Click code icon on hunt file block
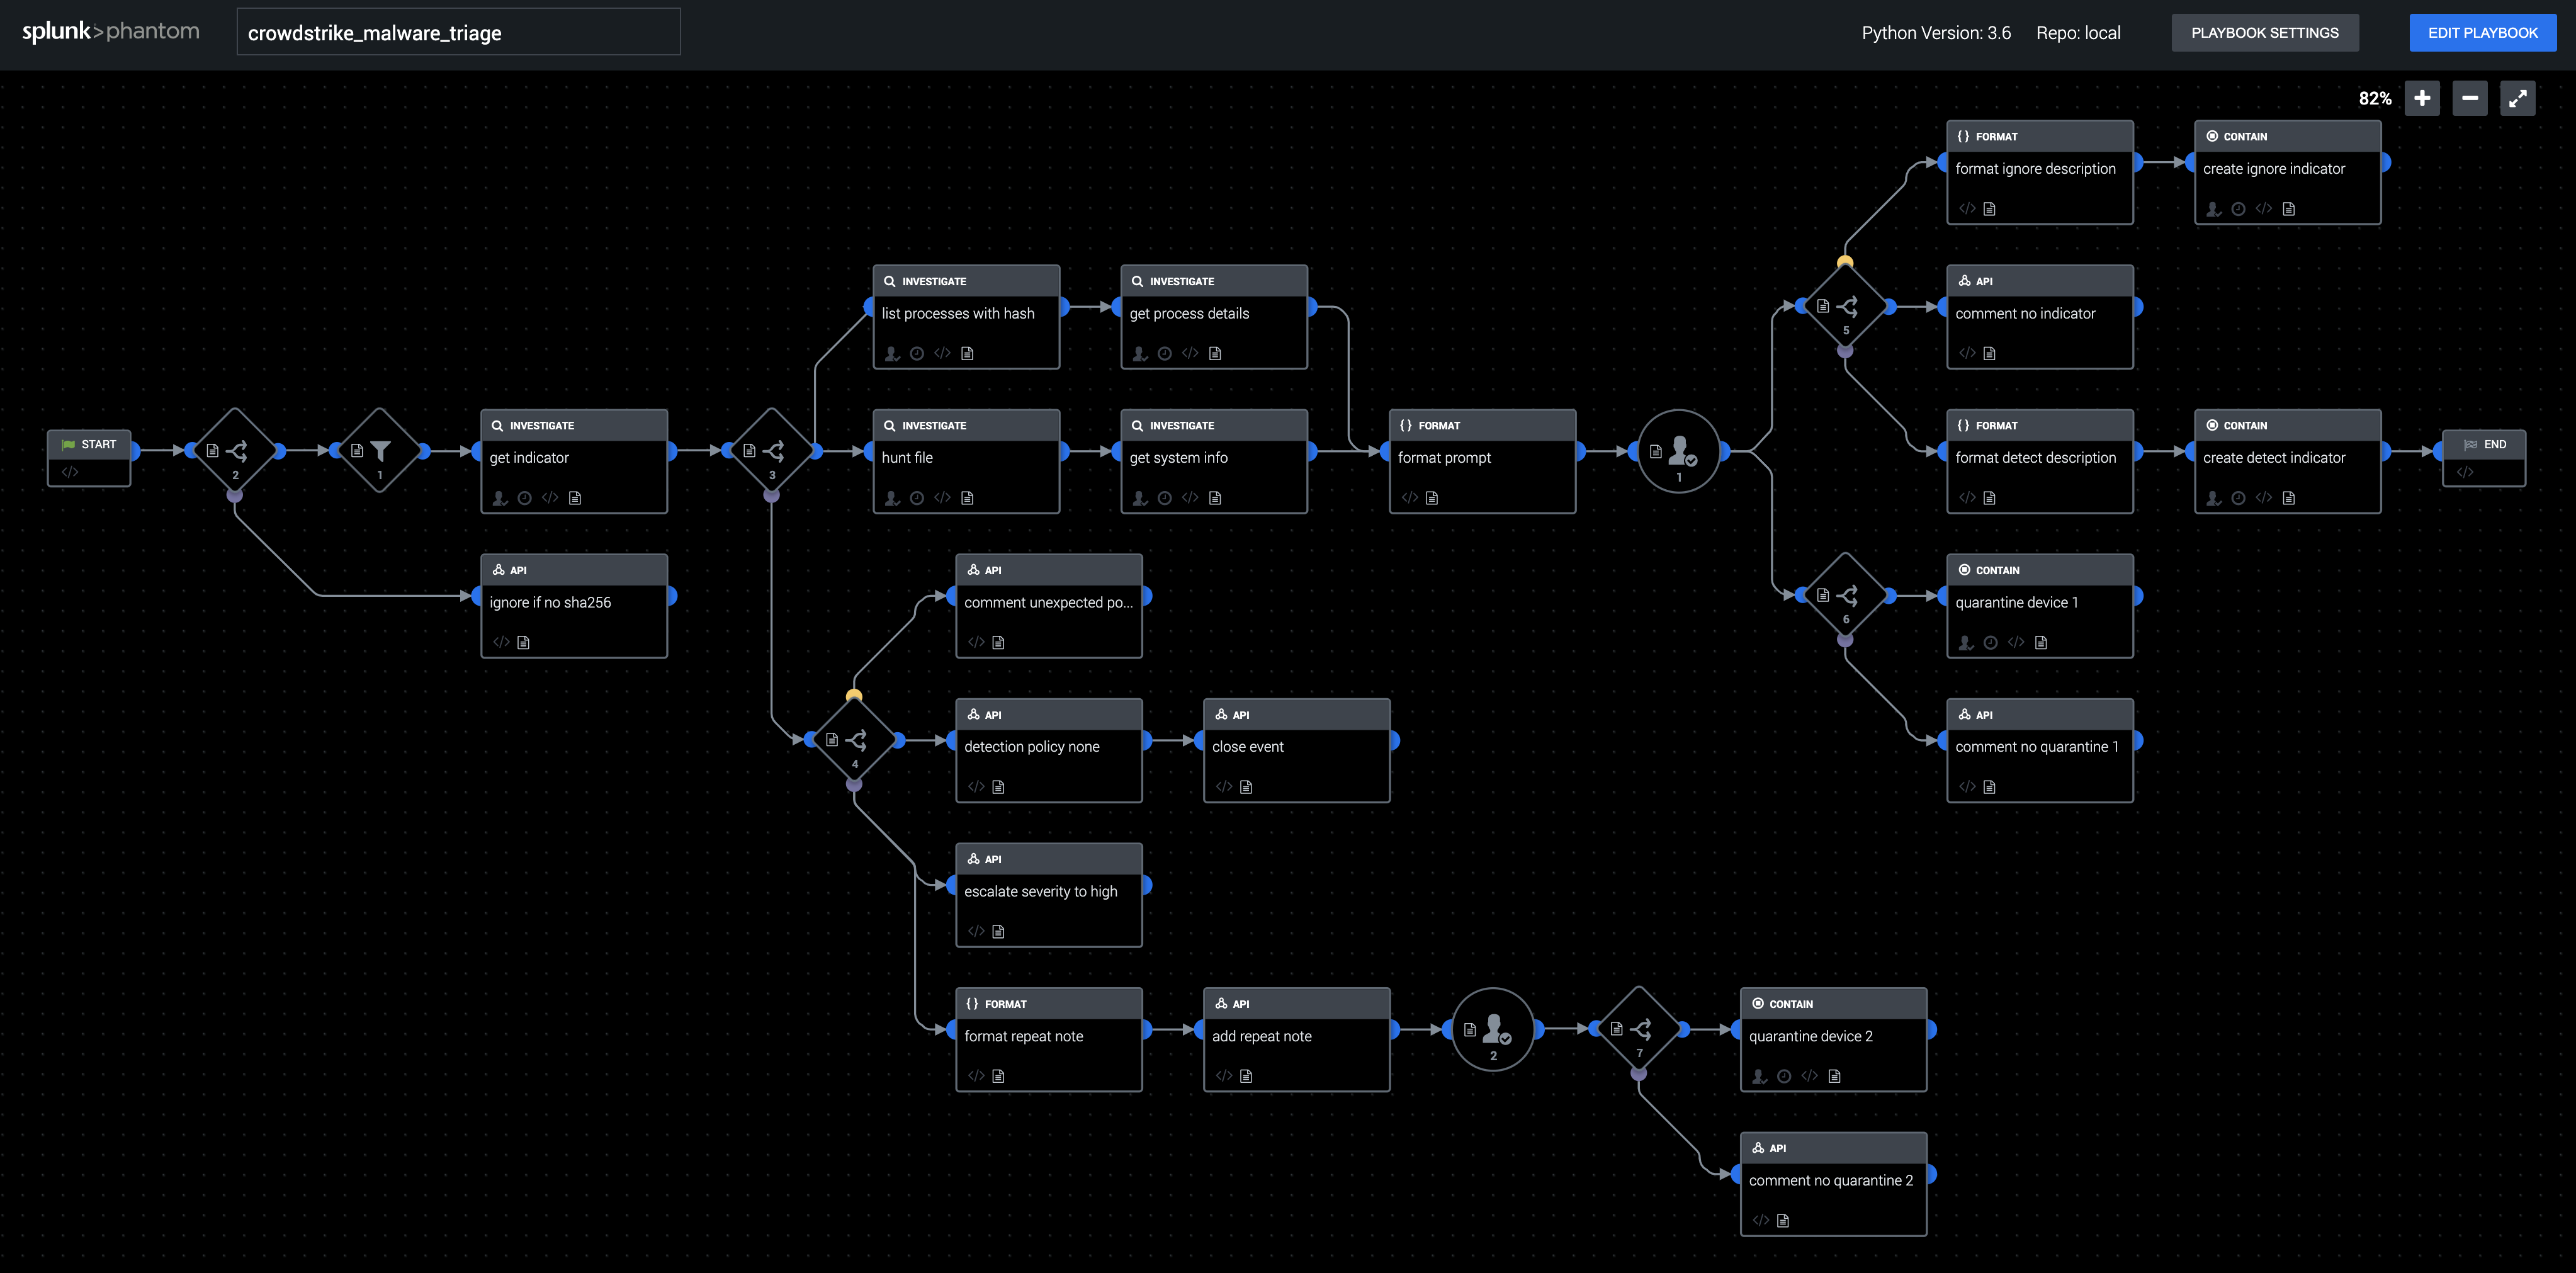The height and width of the screenshot is (1273, 2576). tap(942, 498)
